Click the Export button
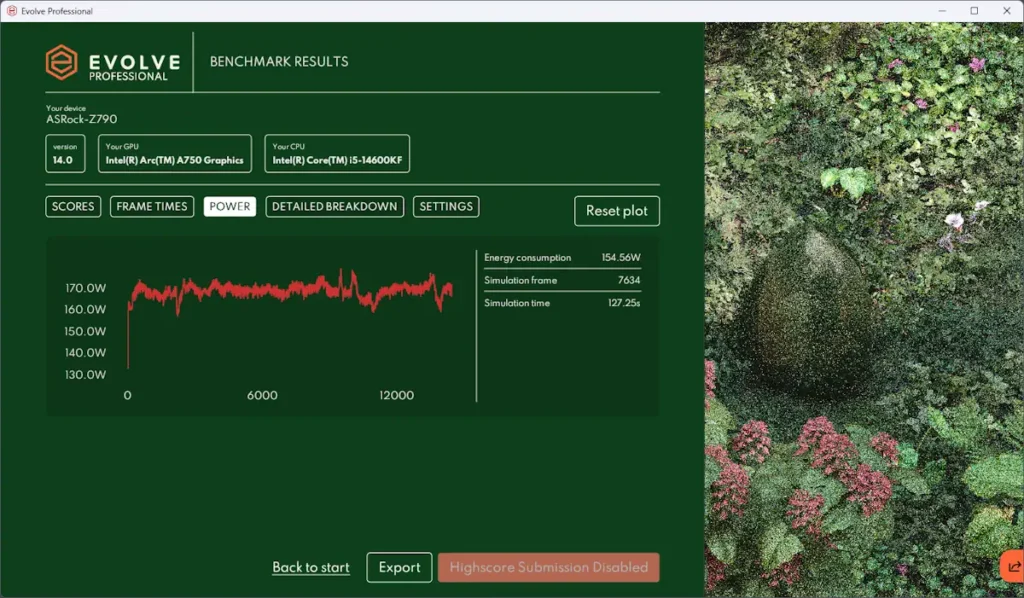The height and width of the screenshot is (598, 1024). click(399, 567)
